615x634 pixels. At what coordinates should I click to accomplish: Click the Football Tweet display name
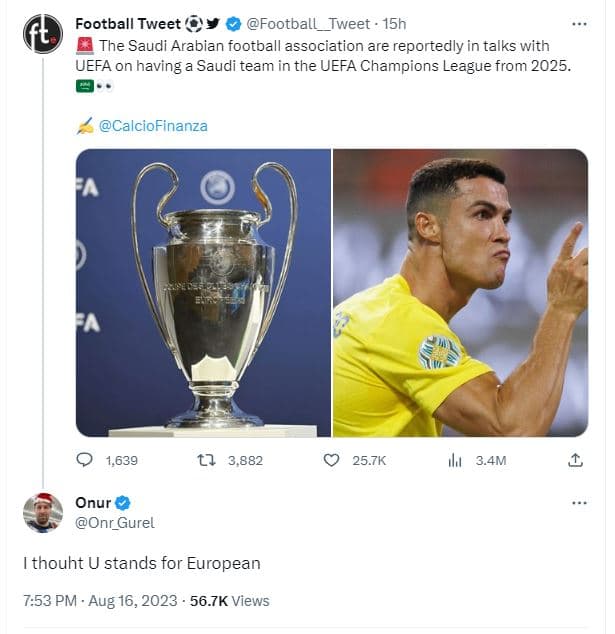point(126,24)
